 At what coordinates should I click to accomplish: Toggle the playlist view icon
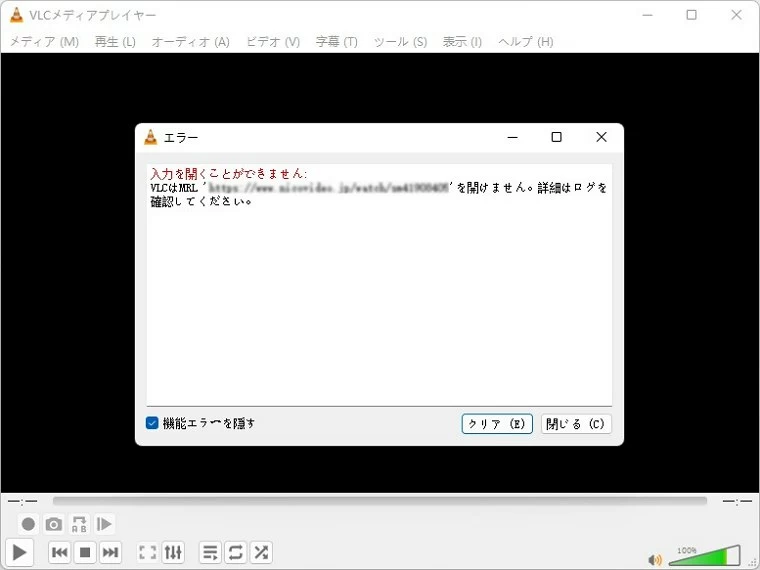[x=210, y=552]
